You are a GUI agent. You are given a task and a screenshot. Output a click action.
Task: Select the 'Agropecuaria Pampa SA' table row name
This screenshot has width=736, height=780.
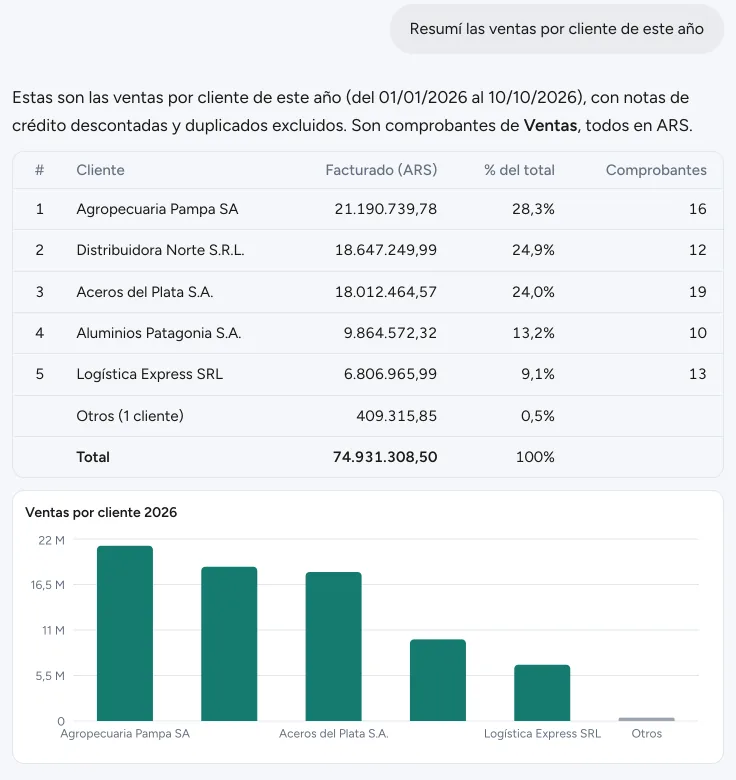(157, 209)
